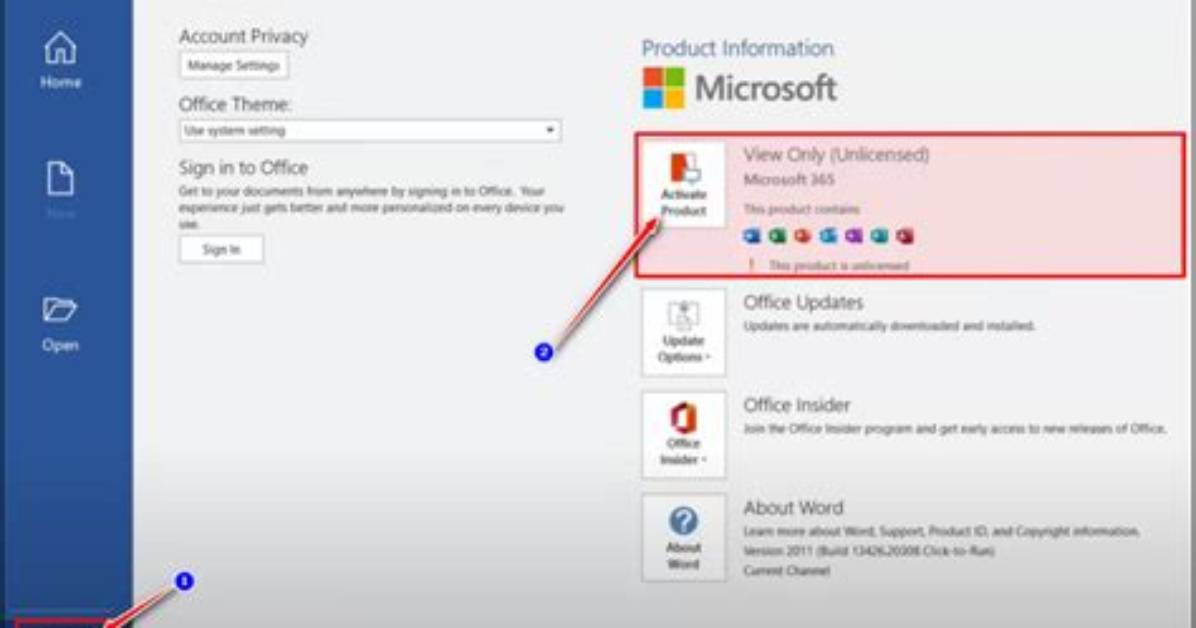
Task: Click the 'About Word' heading text
Action: (793, 507)
